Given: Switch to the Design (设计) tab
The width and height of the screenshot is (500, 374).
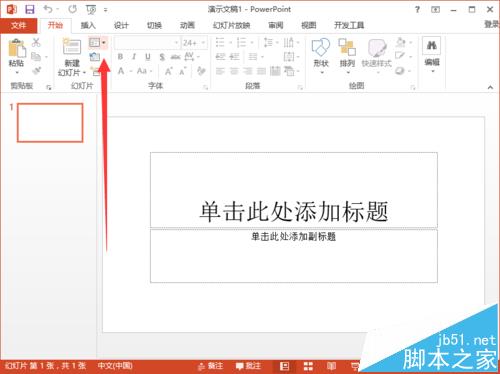Looking at the screenshot, I should tap(121, 25).
